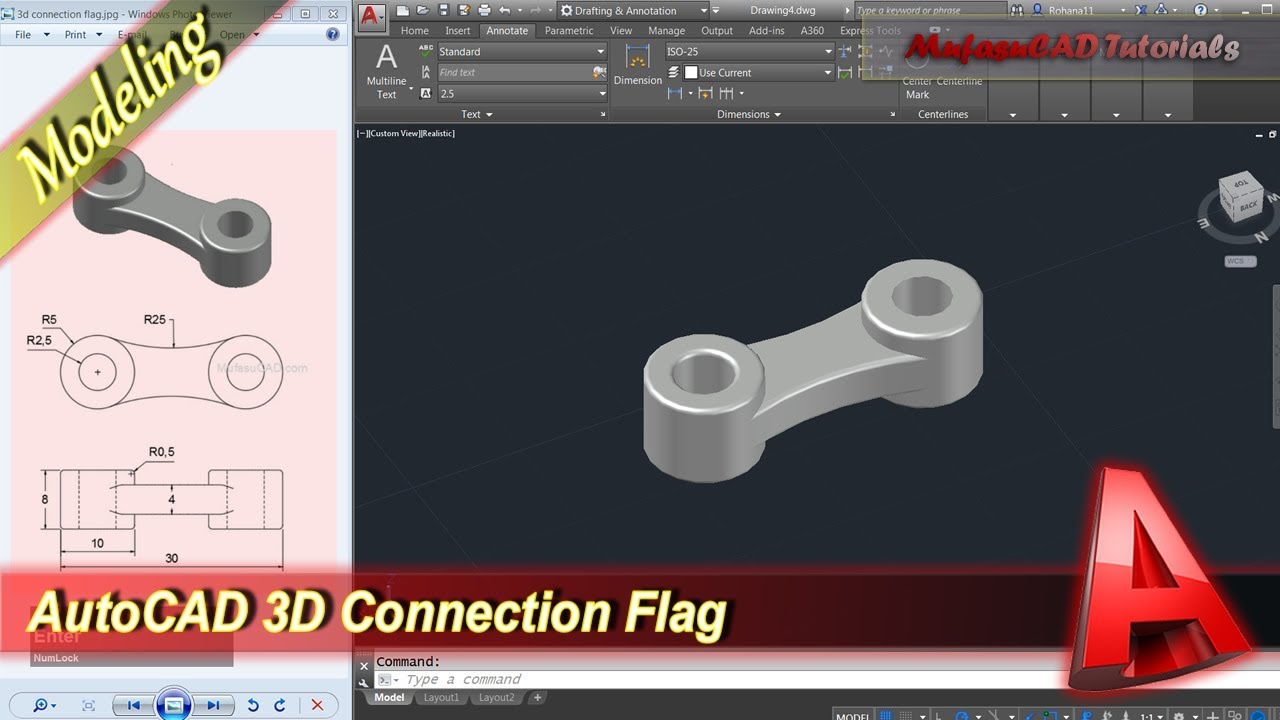Toggle MODEL space button in status bar

[x=853, y=715]
